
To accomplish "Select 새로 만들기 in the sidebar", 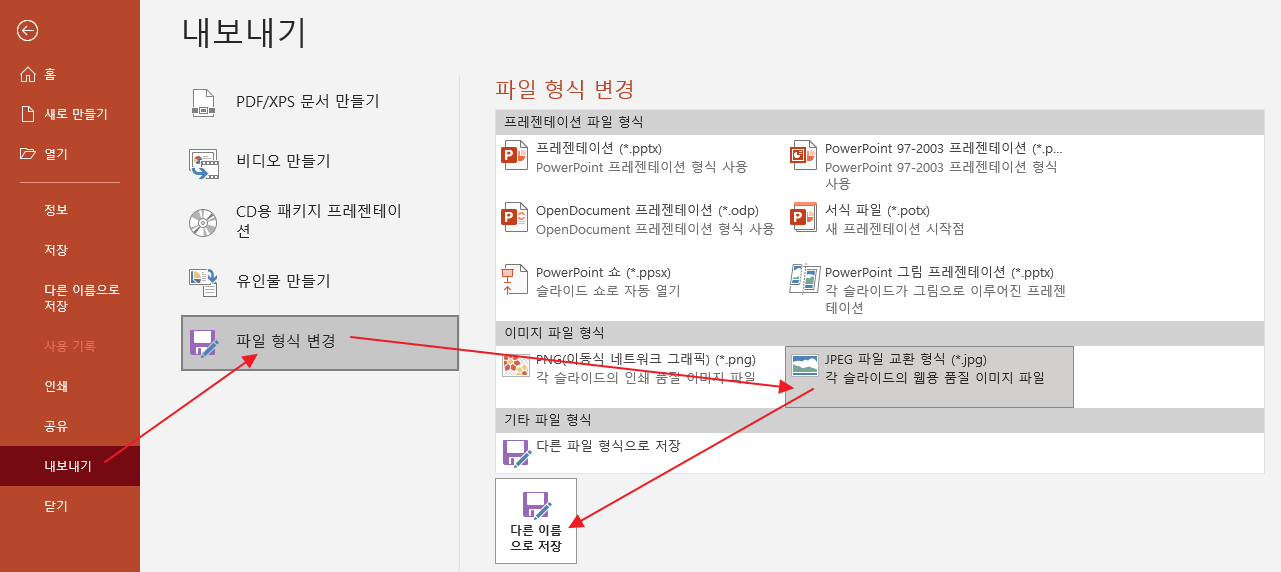I will 70,114.
